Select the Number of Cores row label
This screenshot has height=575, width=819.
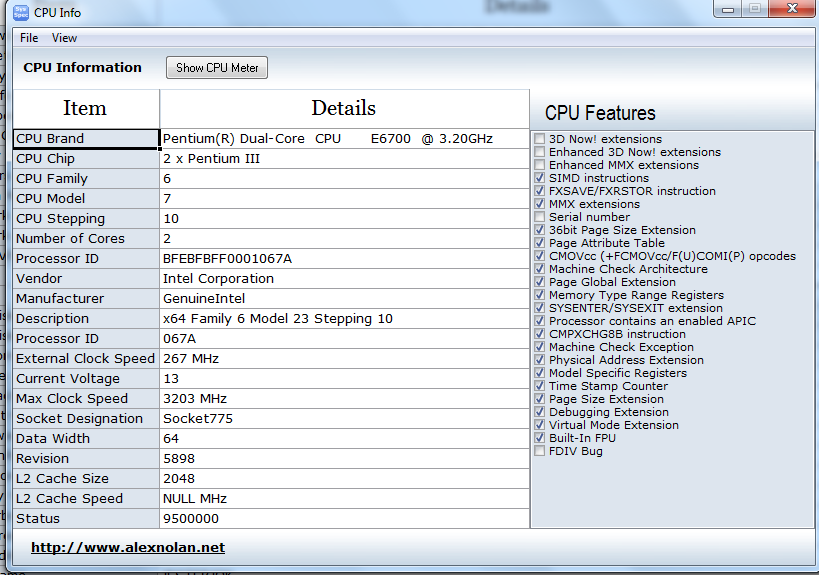coord(86,239)
